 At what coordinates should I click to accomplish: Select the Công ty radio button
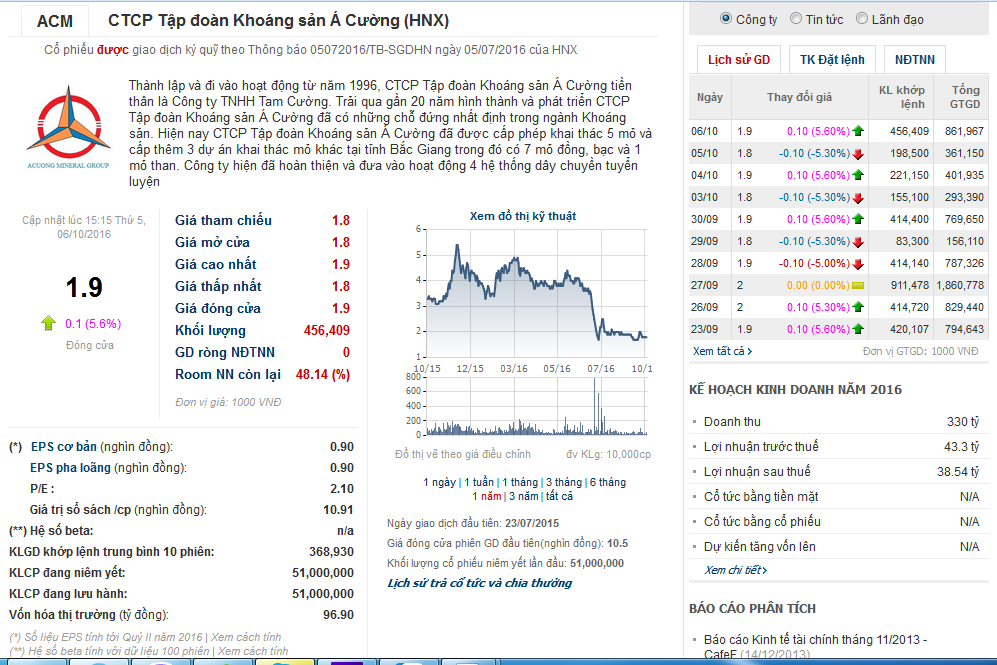tap(725, 18)
